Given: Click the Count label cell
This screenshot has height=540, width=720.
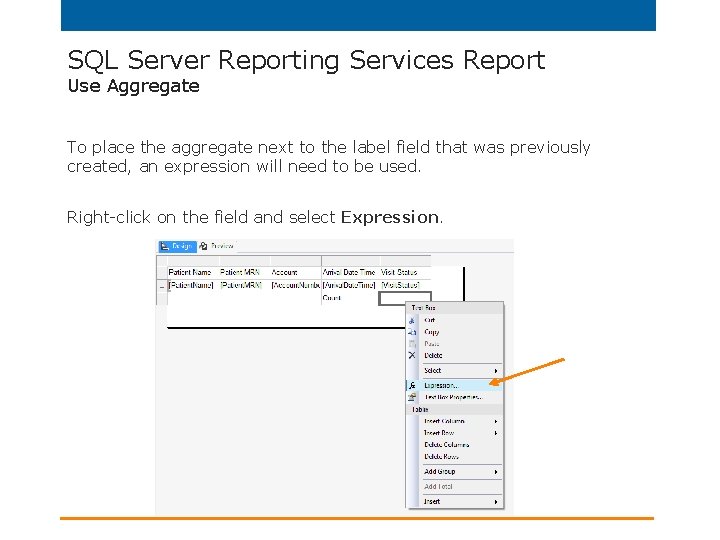Looking at the screenshot, I should [351, 298].
